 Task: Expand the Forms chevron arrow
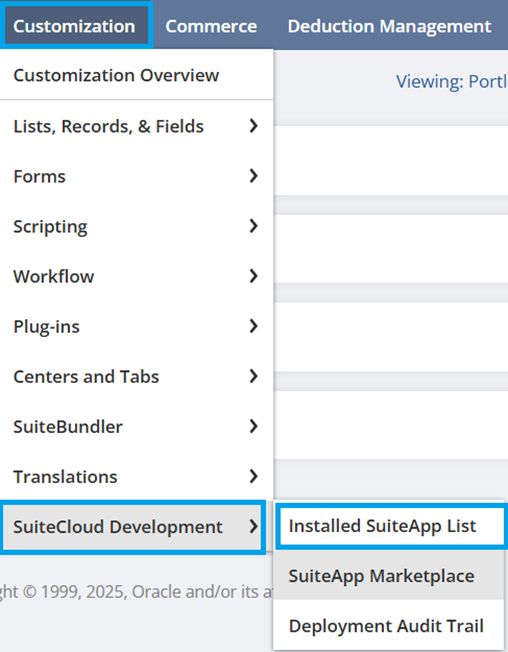click(x=253, y=176)
